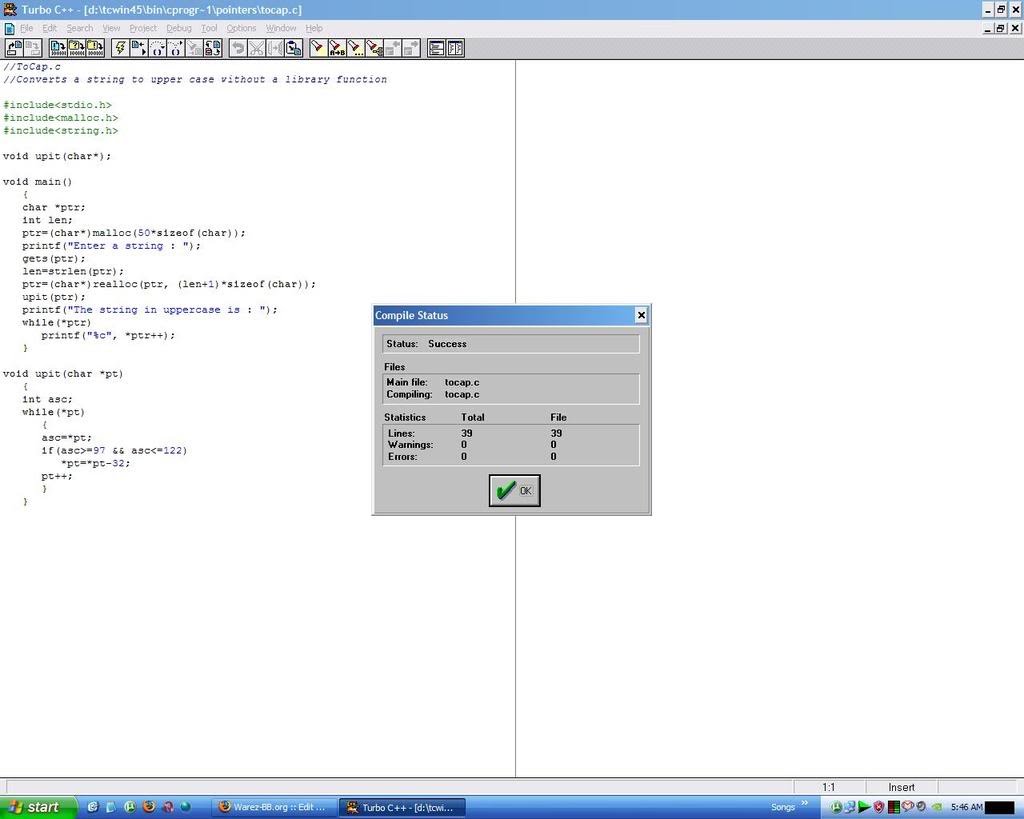
Task: Toggle the Insert mode indicator in the status bar
Action: (x=900, y=787)
